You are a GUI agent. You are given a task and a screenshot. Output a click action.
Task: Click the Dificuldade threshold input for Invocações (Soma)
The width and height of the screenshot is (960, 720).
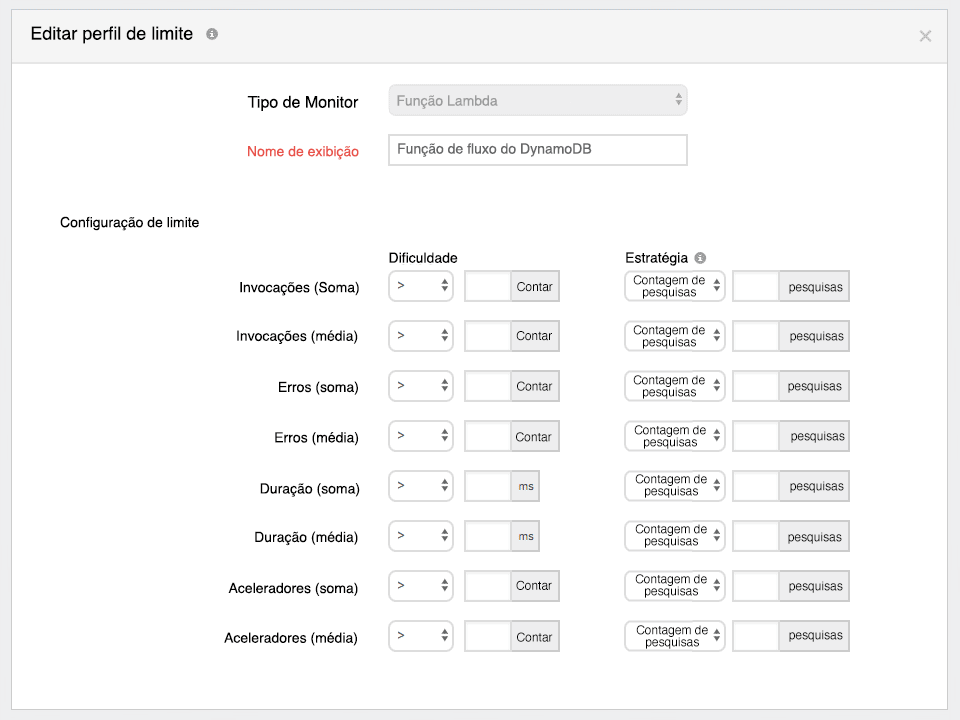(487, 286)
